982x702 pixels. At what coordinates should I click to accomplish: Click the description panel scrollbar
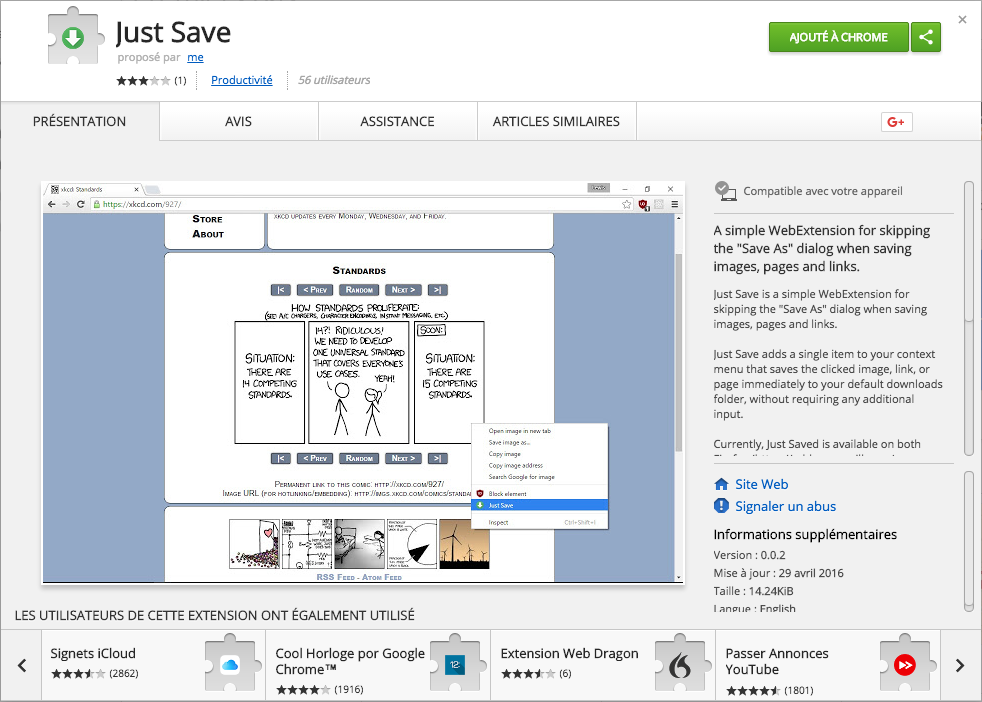pyautogui.click(x=968, y=318)
